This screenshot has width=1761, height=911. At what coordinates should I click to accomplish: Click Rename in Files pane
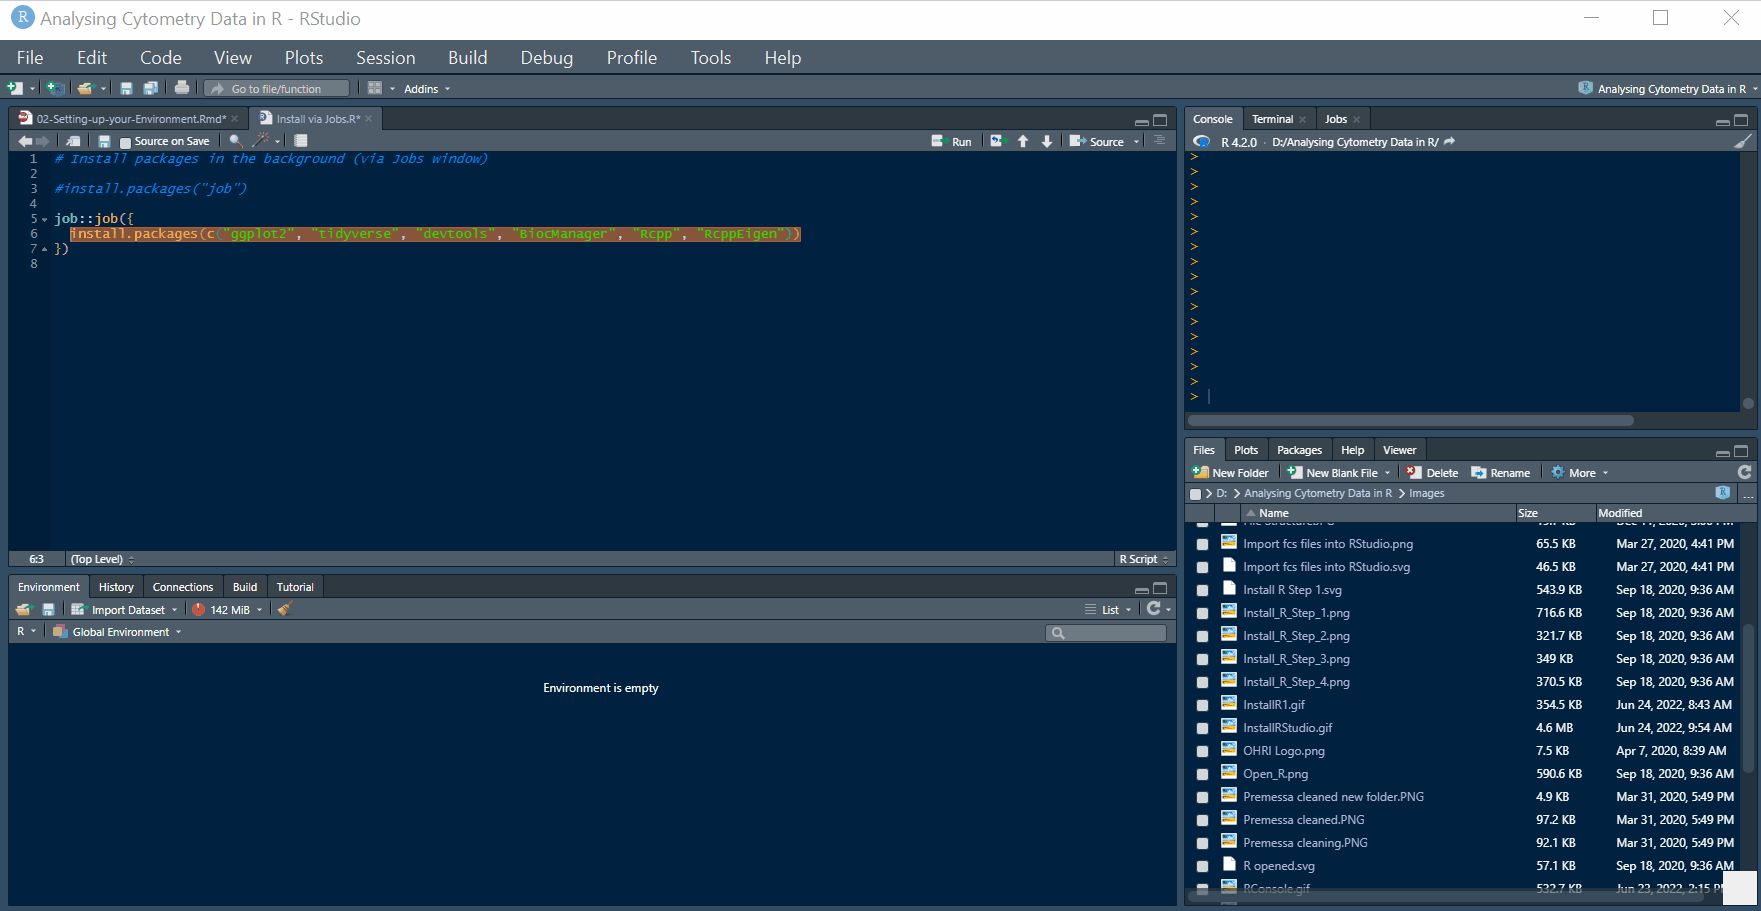tap(1501, 473)
